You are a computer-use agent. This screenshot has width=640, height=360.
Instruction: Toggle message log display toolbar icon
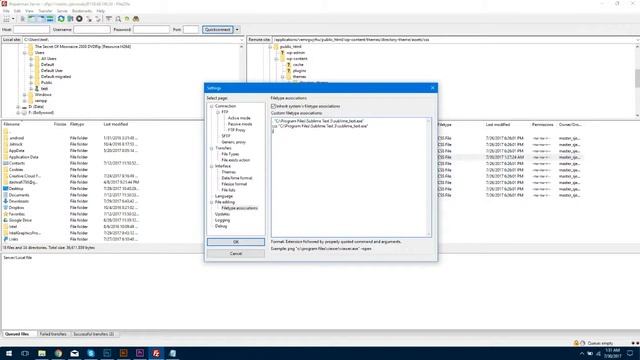(23, 19)
